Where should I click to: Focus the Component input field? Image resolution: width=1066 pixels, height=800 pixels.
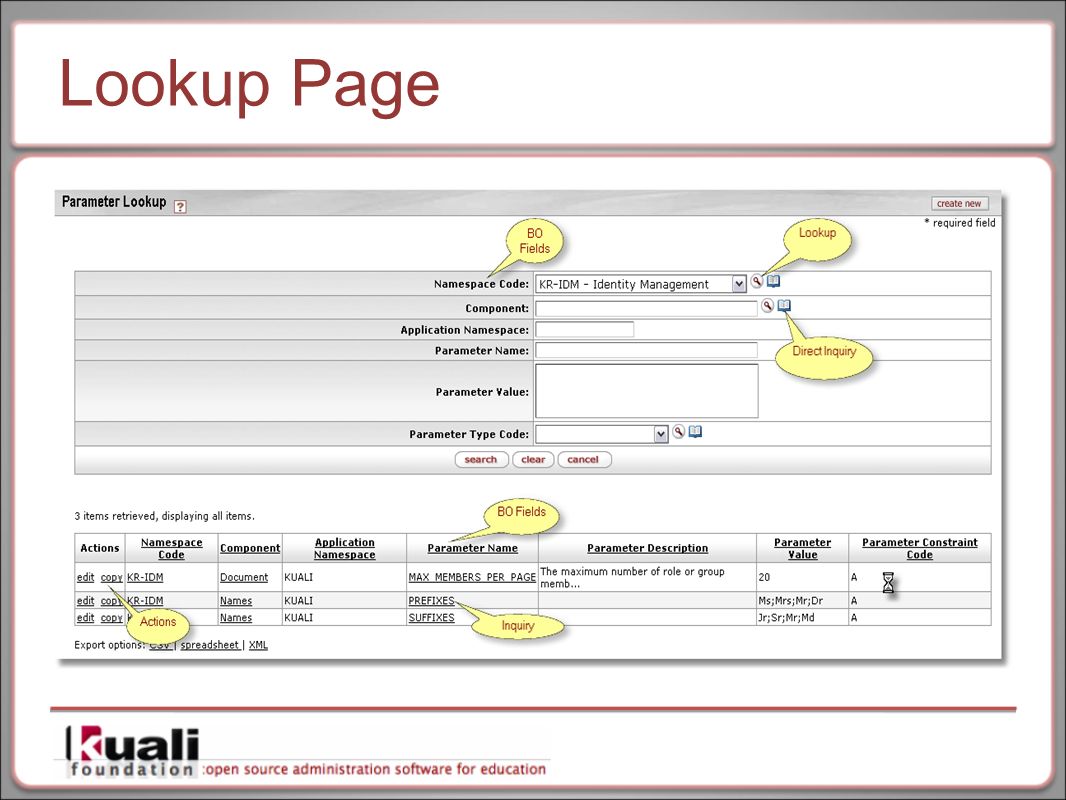tap(646, 309)
